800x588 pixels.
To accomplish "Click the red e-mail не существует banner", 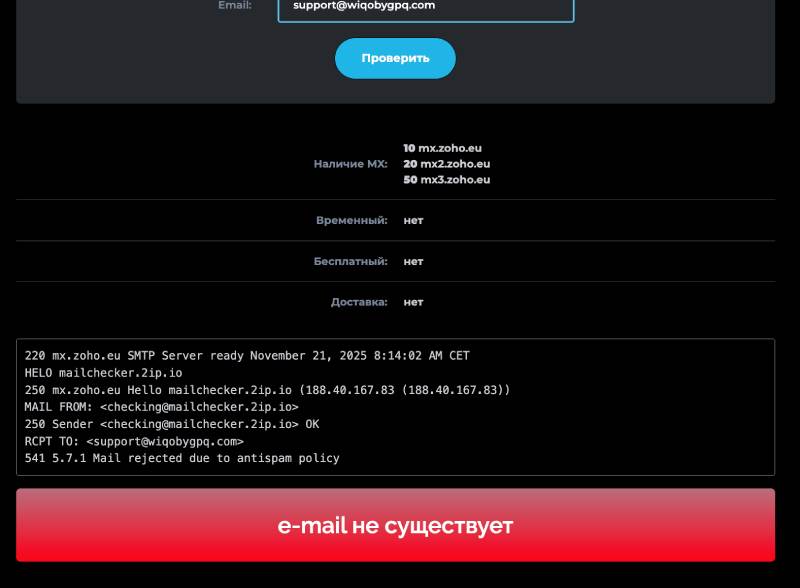I will point(395,525).
